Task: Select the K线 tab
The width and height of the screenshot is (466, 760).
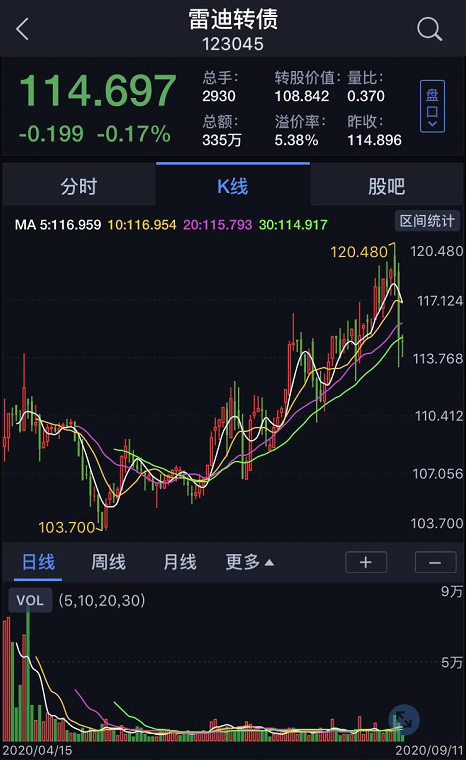Action: pyautogui.click(x=233, y=186)
